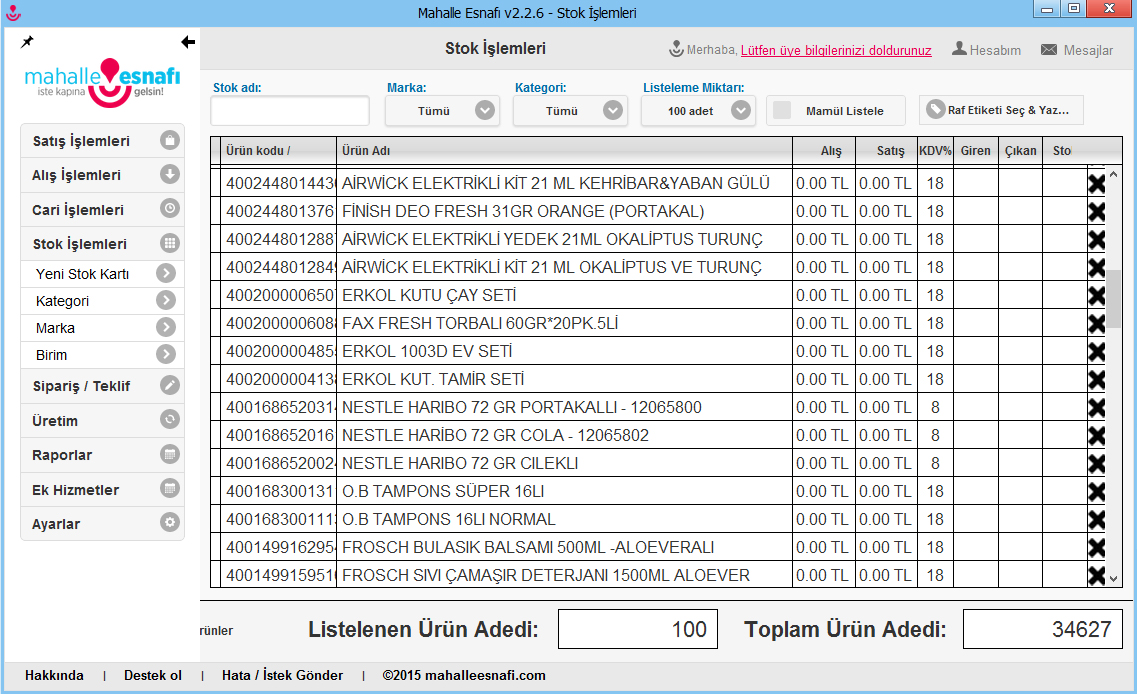Click the Raf Etiketi tag icon
The height and width of the screenshot is (694, 1137).
[936, 110]
